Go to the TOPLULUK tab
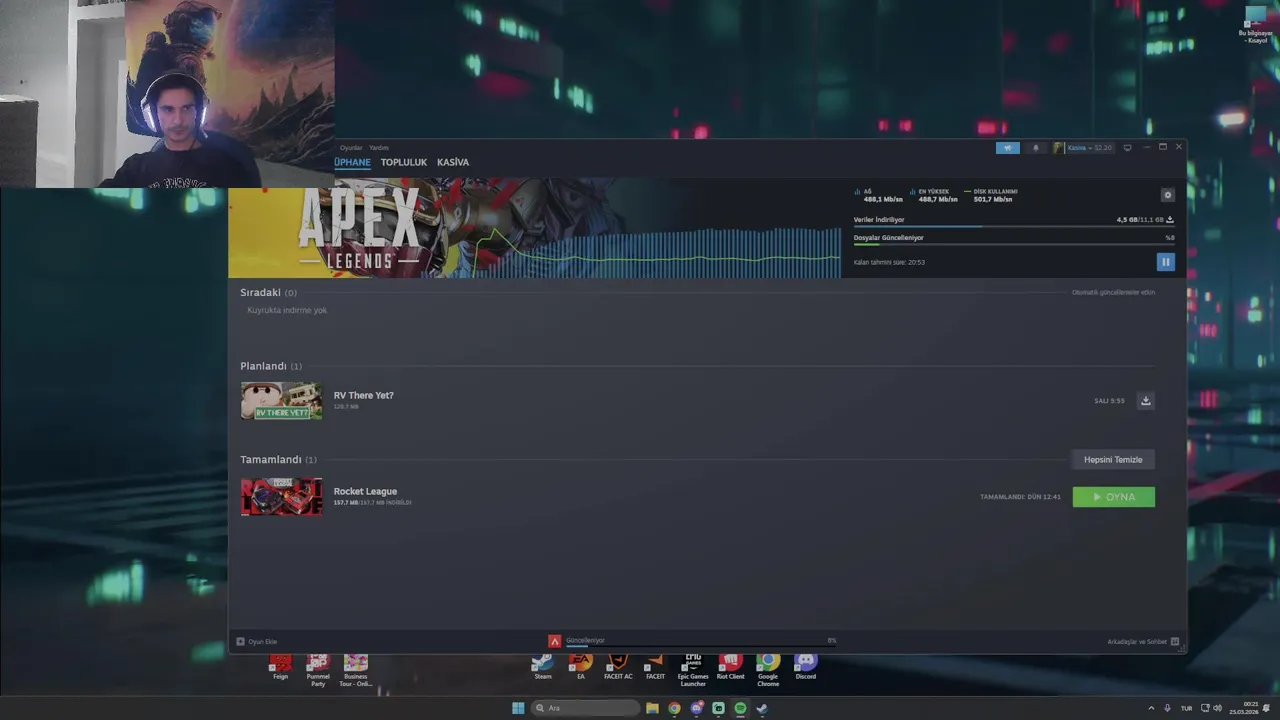The image size is (1280, 720). click(x=403, y=162)
